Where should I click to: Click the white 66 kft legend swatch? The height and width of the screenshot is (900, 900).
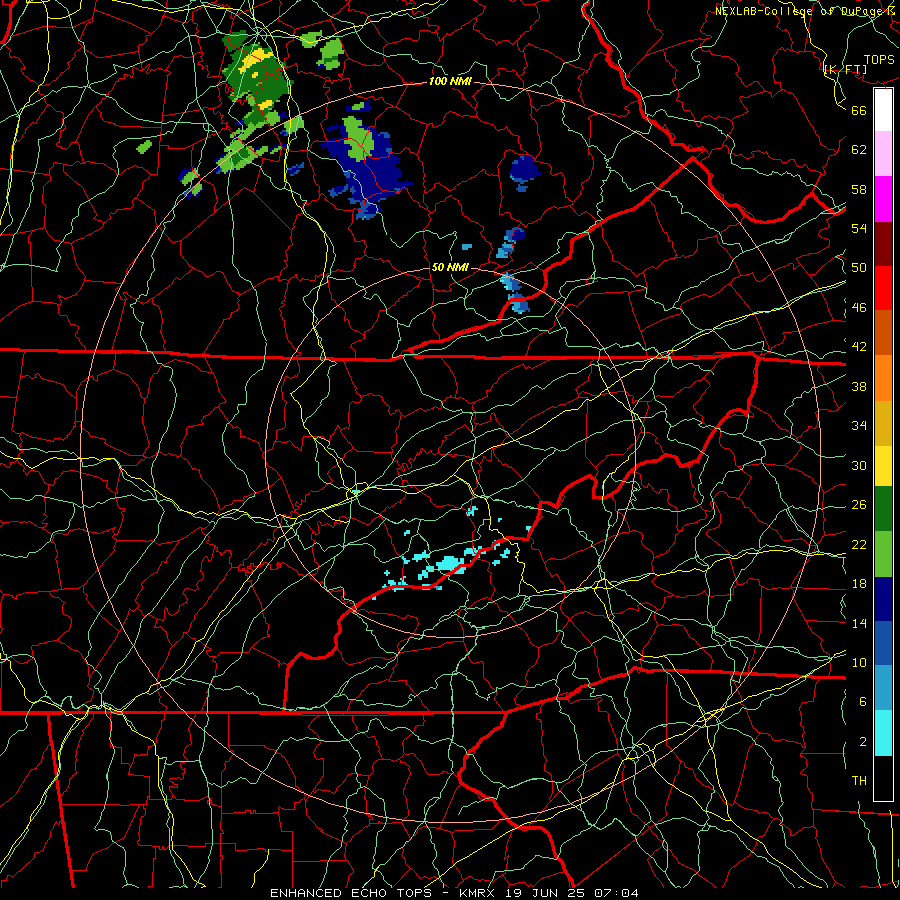tap(883, 110)
